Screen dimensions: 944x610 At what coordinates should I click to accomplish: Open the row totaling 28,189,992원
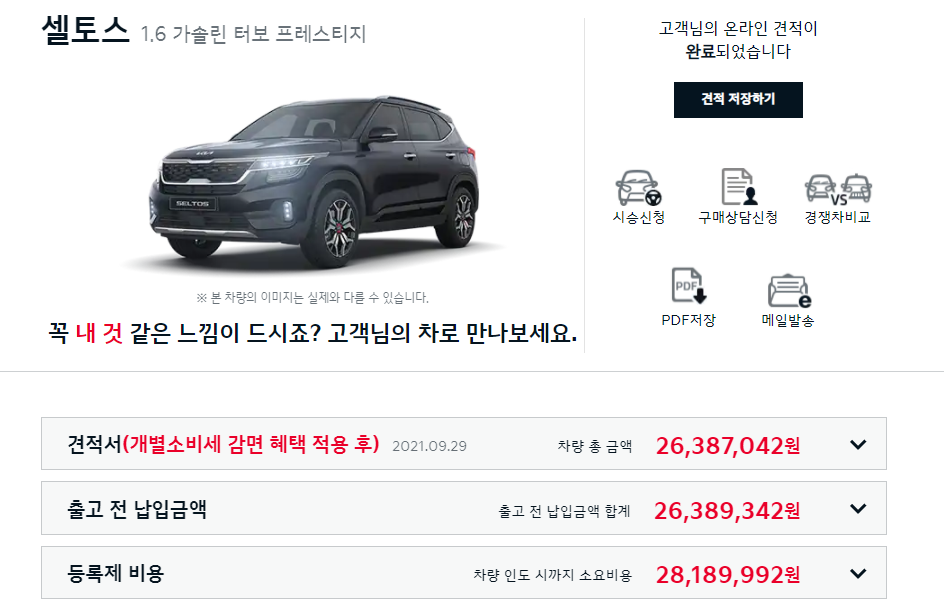464,573
